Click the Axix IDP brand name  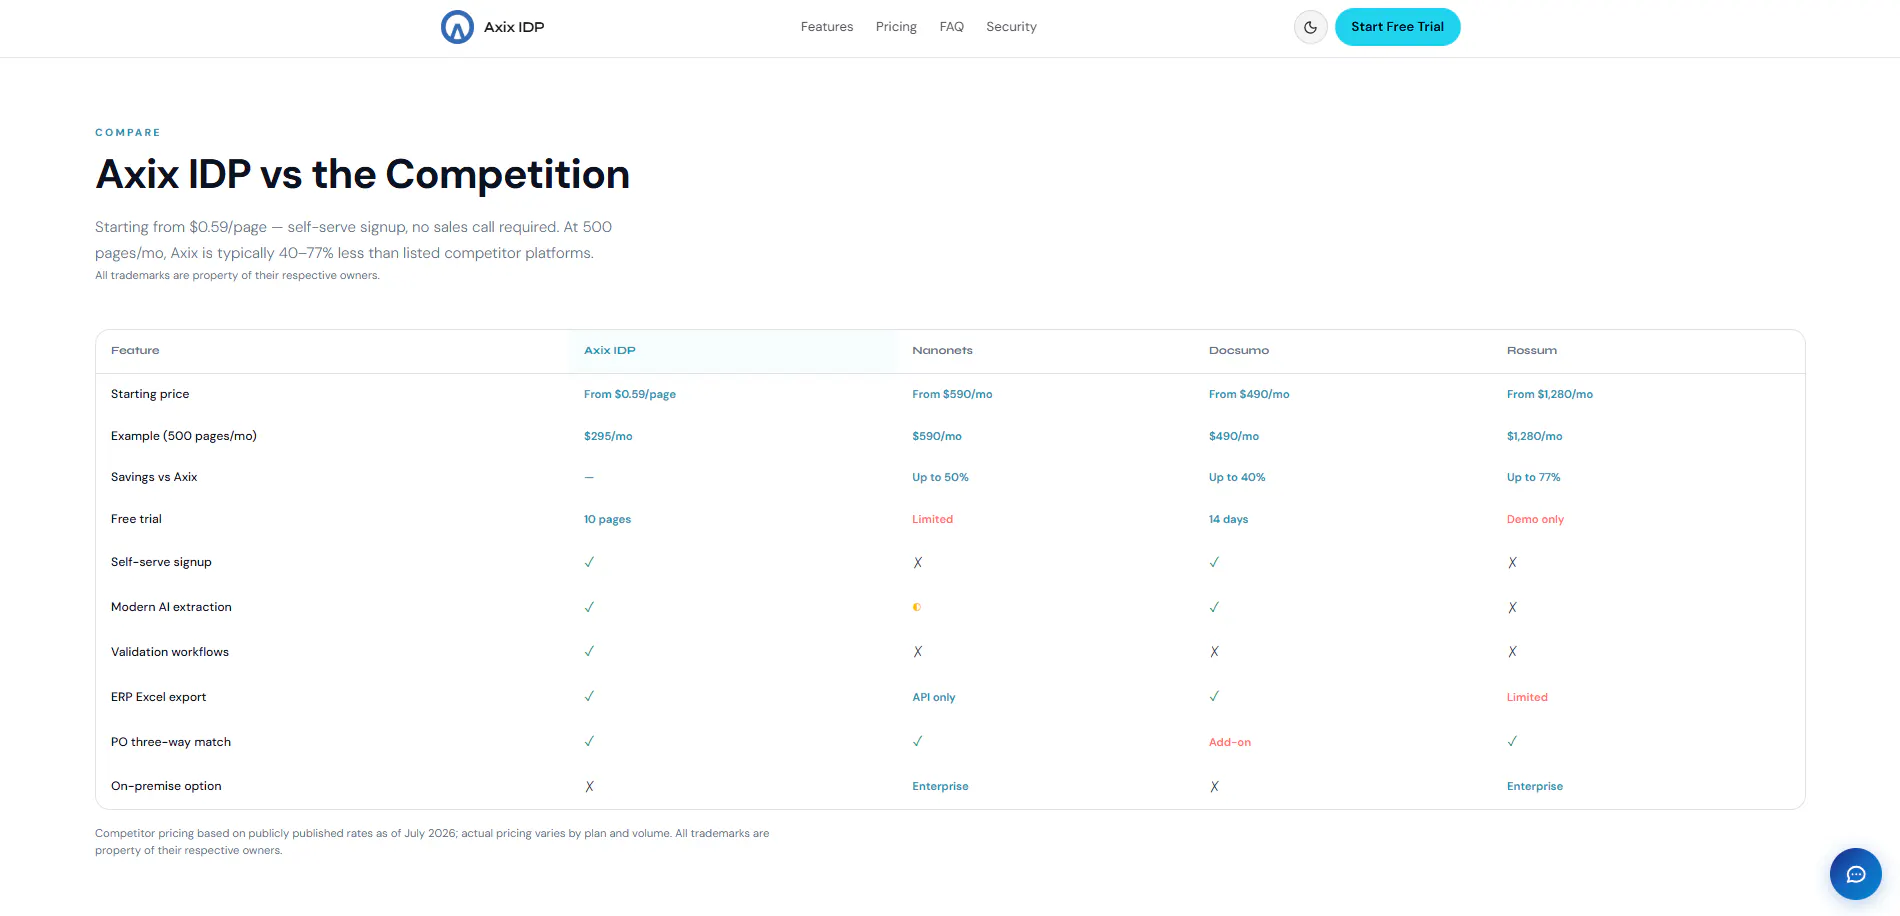[514, 27]
